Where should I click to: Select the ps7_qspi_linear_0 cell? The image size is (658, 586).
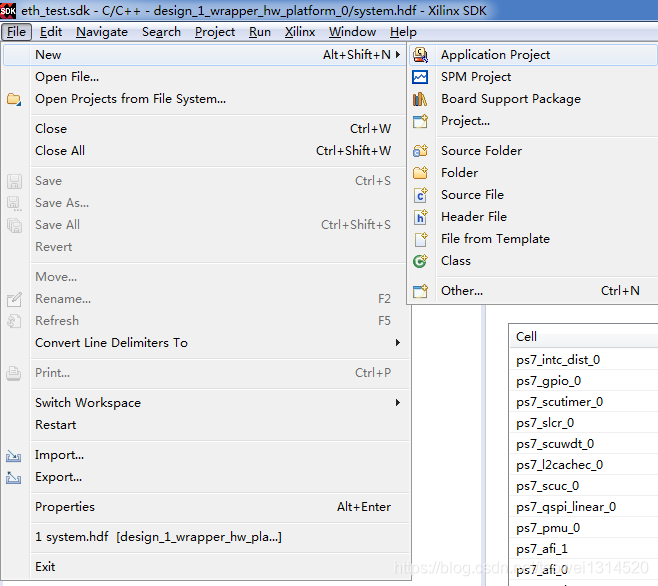[x=584, y=507]
